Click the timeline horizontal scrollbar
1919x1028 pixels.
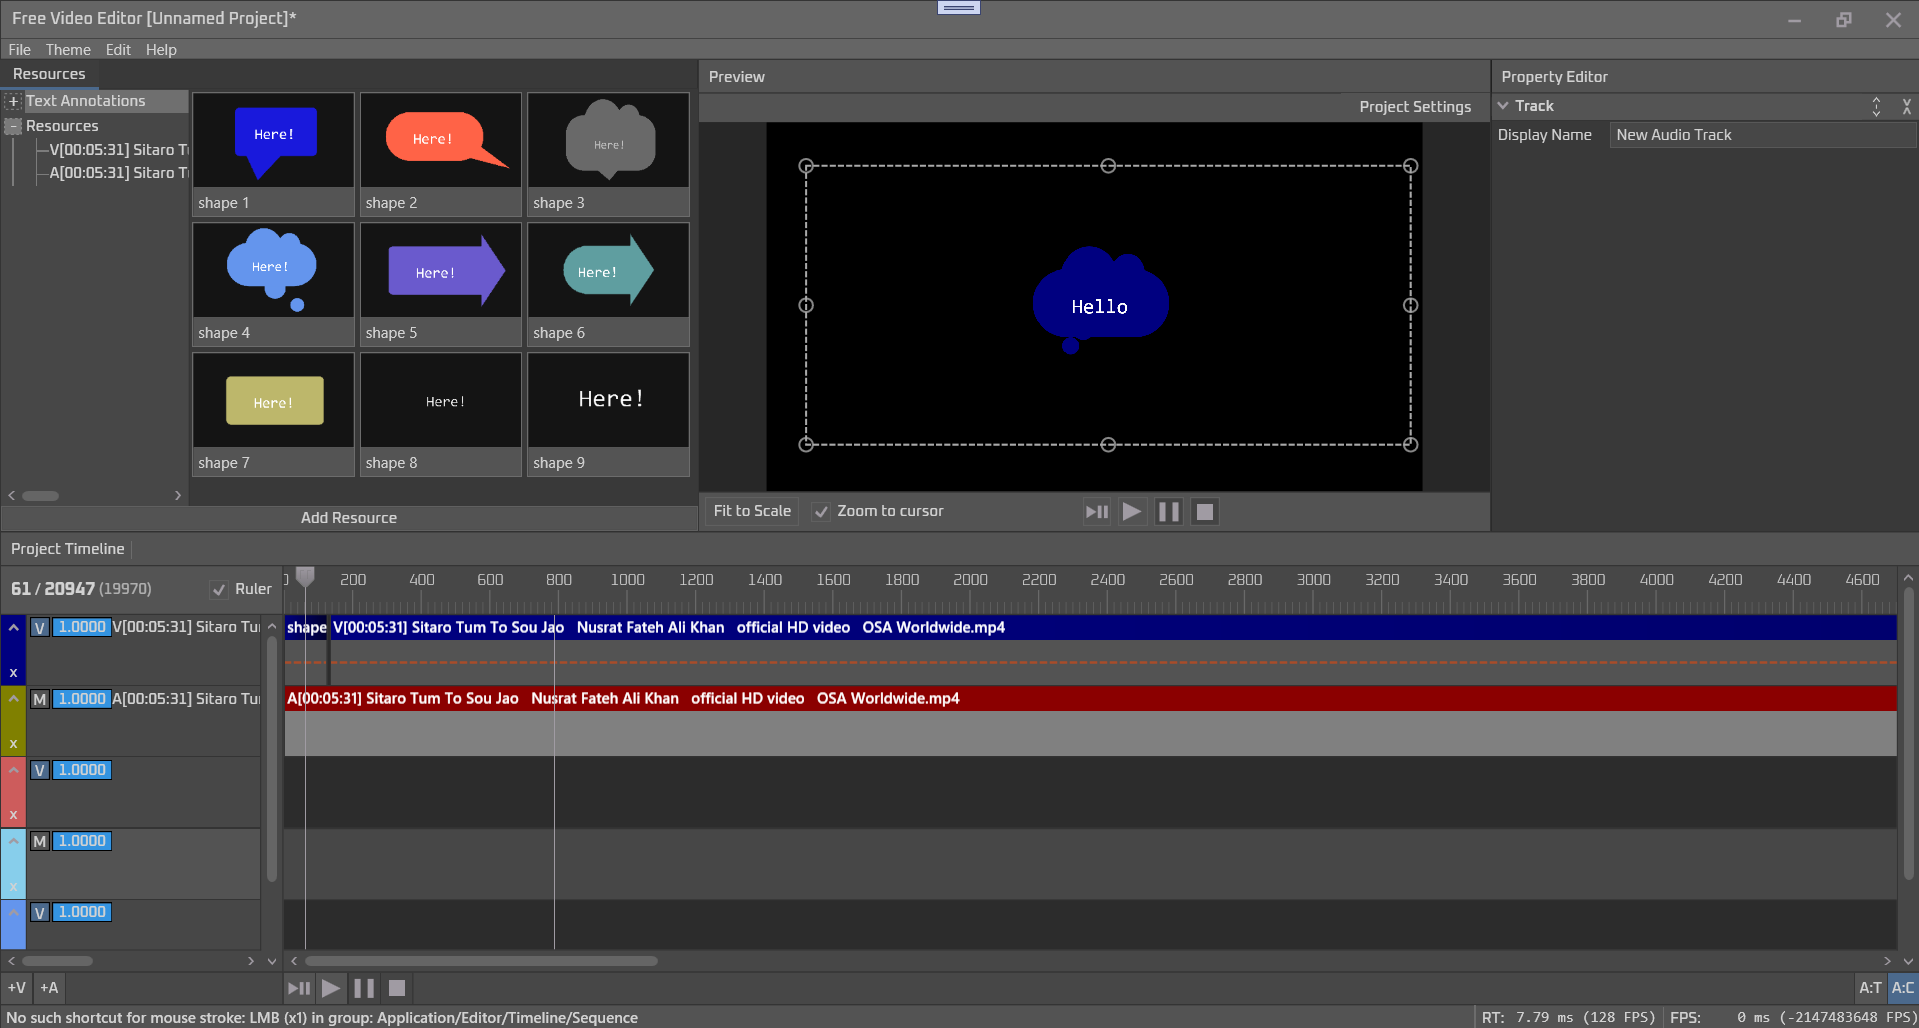[481, 961]
